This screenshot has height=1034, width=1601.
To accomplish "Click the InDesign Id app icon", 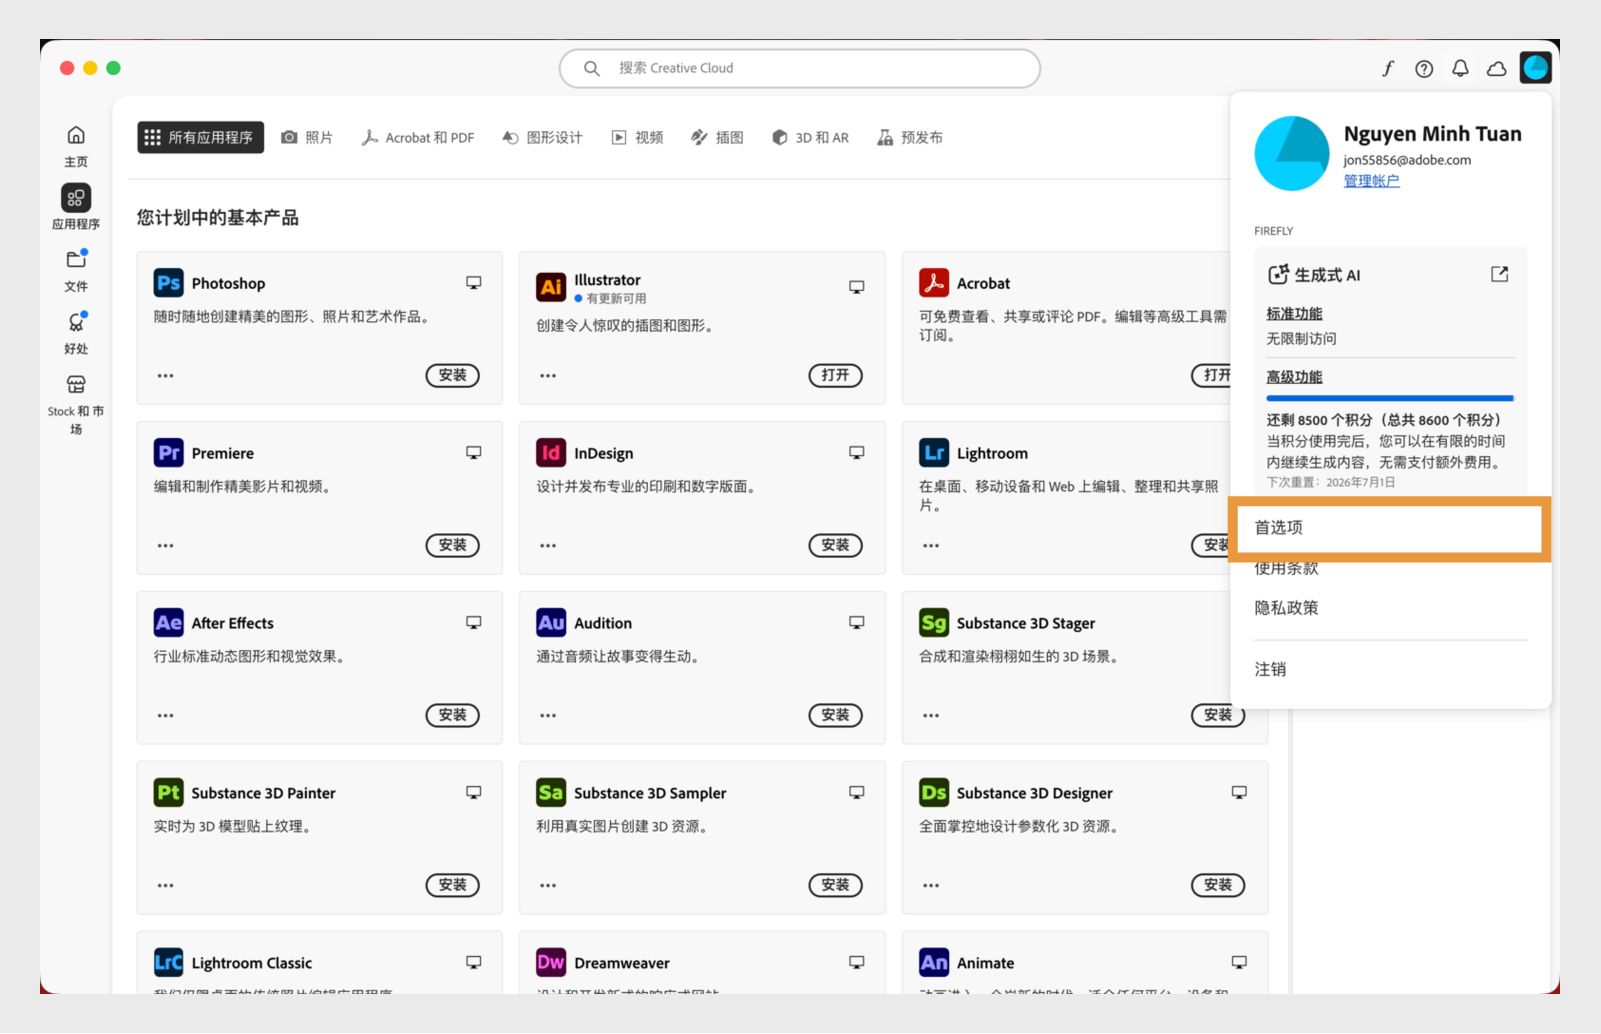I will 551,453.
